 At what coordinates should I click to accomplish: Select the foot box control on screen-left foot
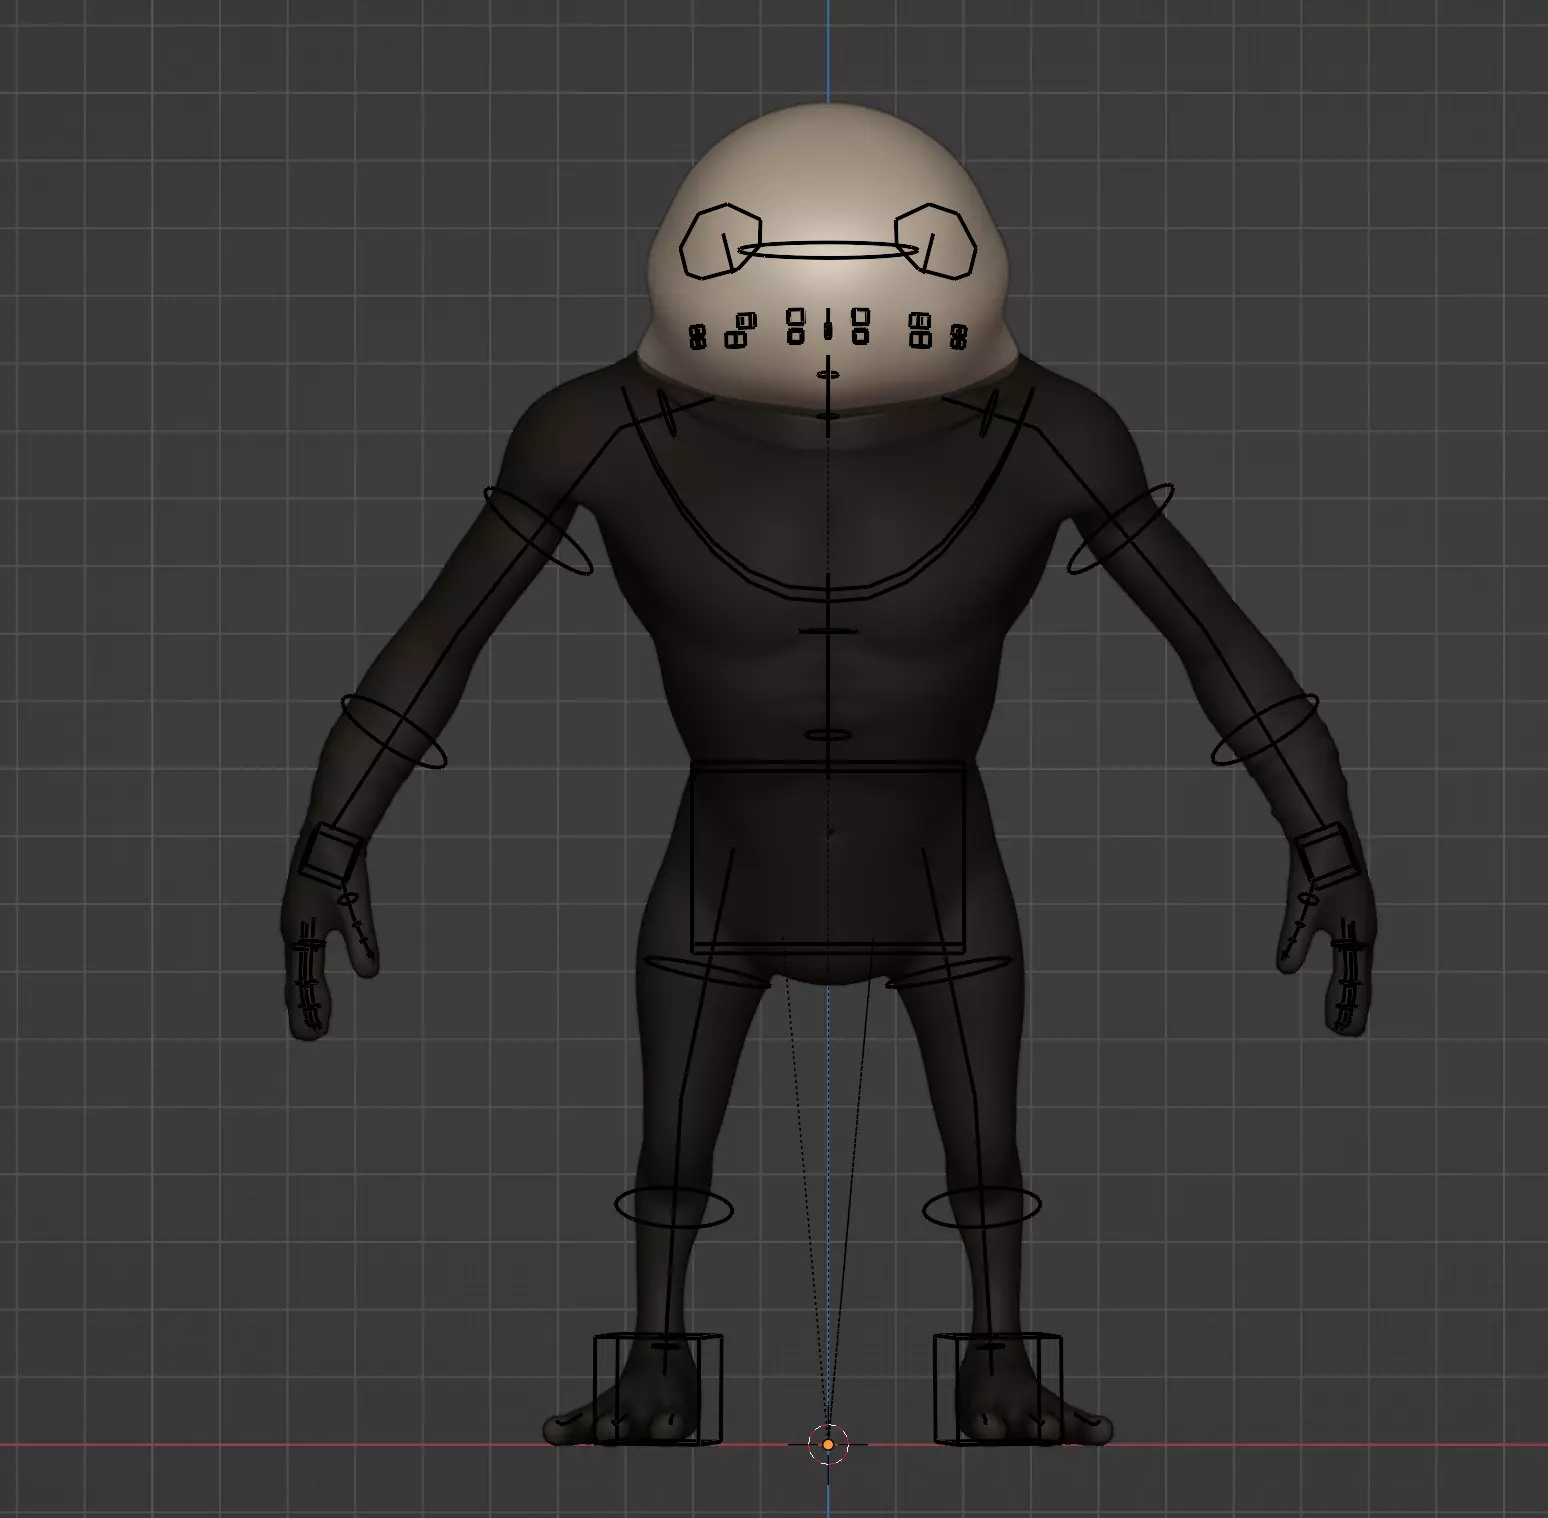(x=658, y=1389)
